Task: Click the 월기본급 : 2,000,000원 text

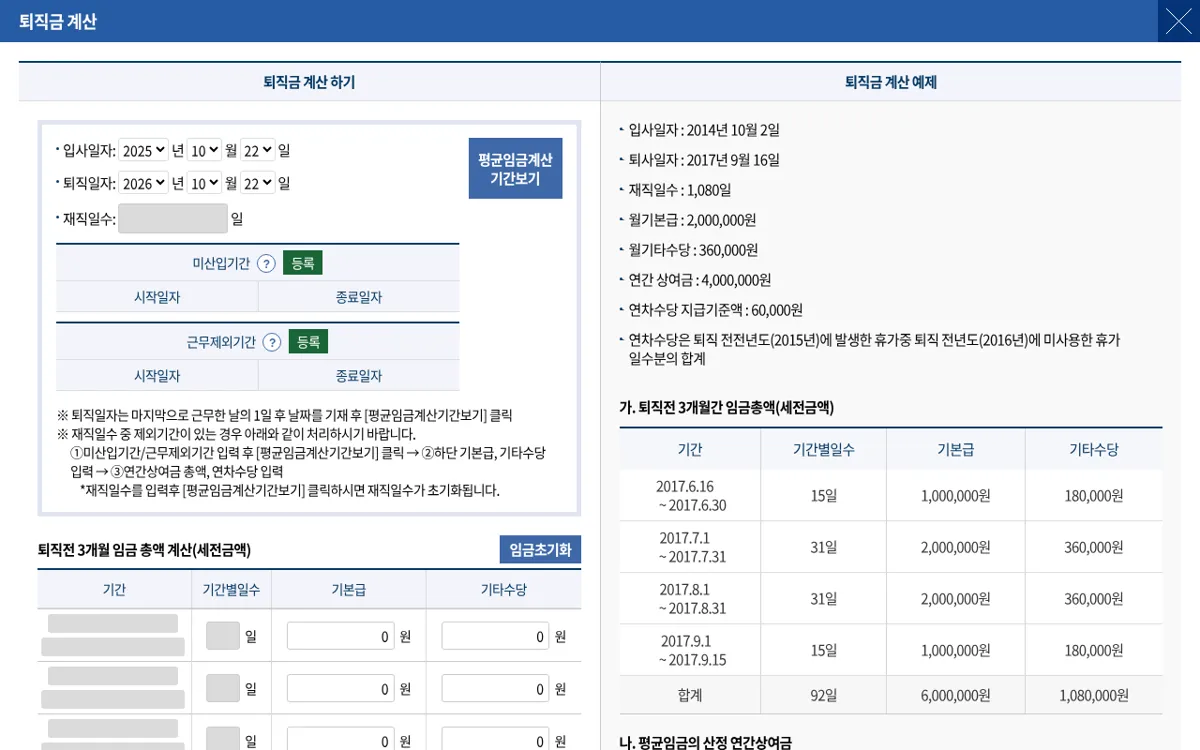Action: (692, 220)
